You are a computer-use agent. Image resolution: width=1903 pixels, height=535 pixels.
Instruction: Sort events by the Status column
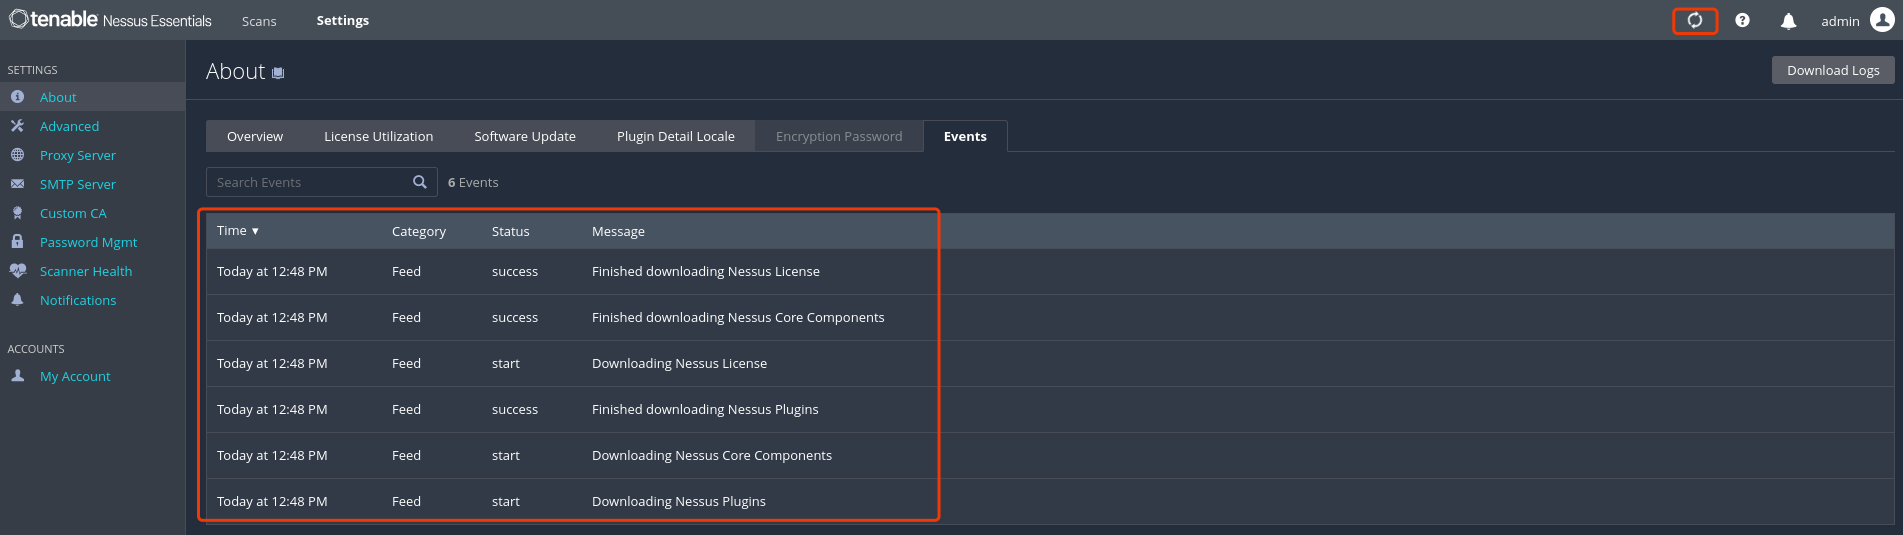click(511, 231)
